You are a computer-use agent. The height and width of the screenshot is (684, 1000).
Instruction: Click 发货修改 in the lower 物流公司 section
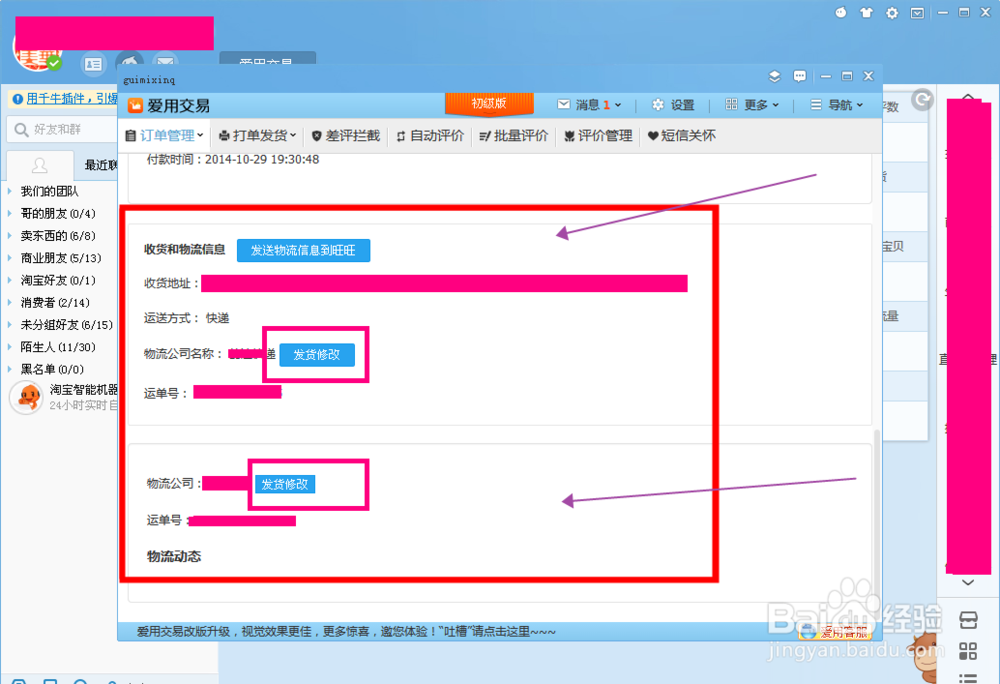coord(284,484)
